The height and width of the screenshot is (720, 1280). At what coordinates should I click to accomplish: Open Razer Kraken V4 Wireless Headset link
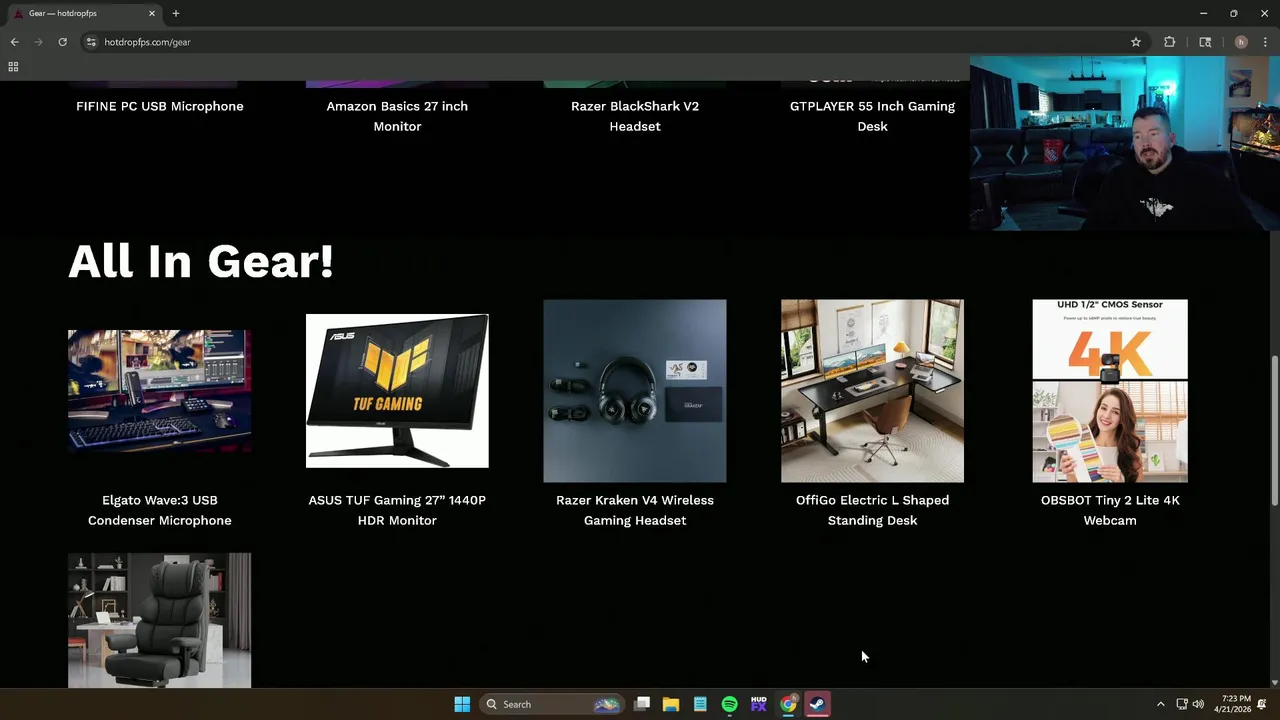(635, 510)
